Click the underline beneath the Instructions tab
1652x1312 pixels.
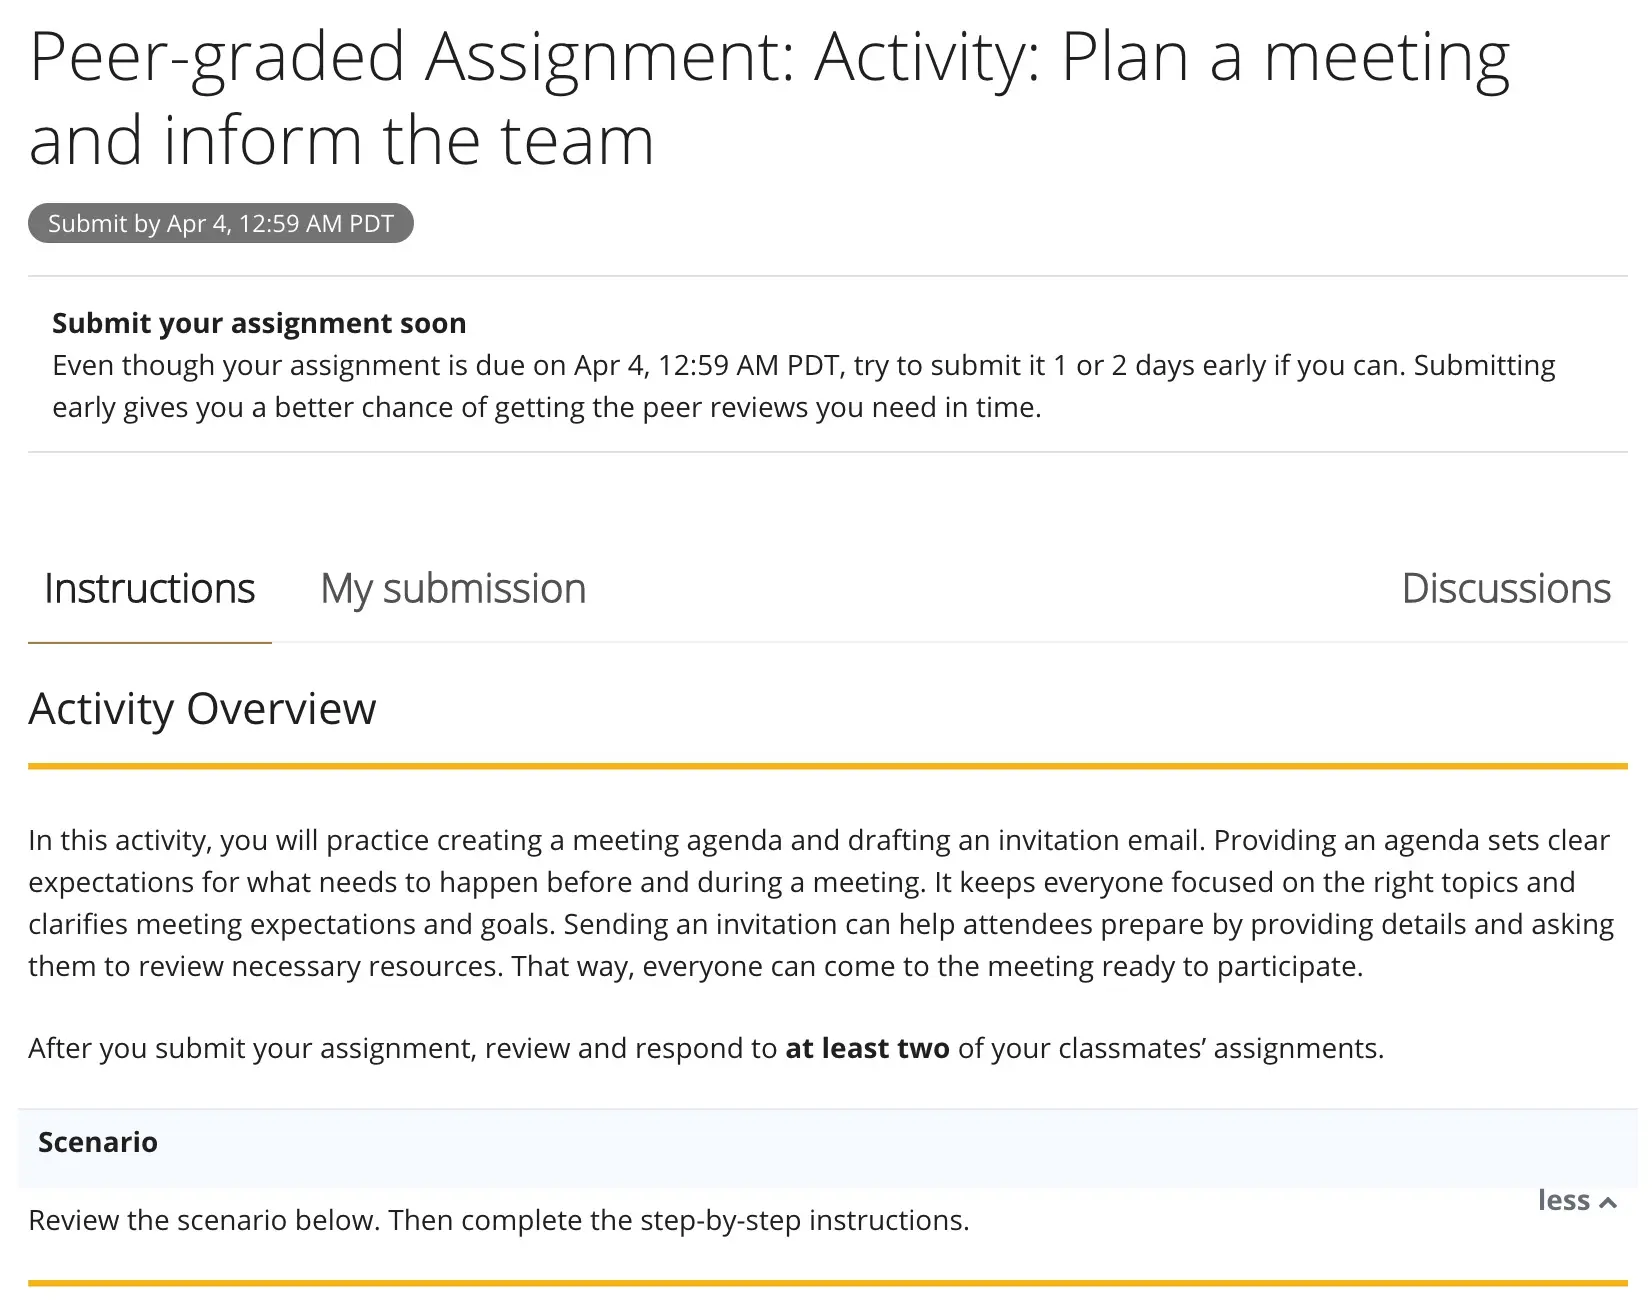[x=150, y=643]
